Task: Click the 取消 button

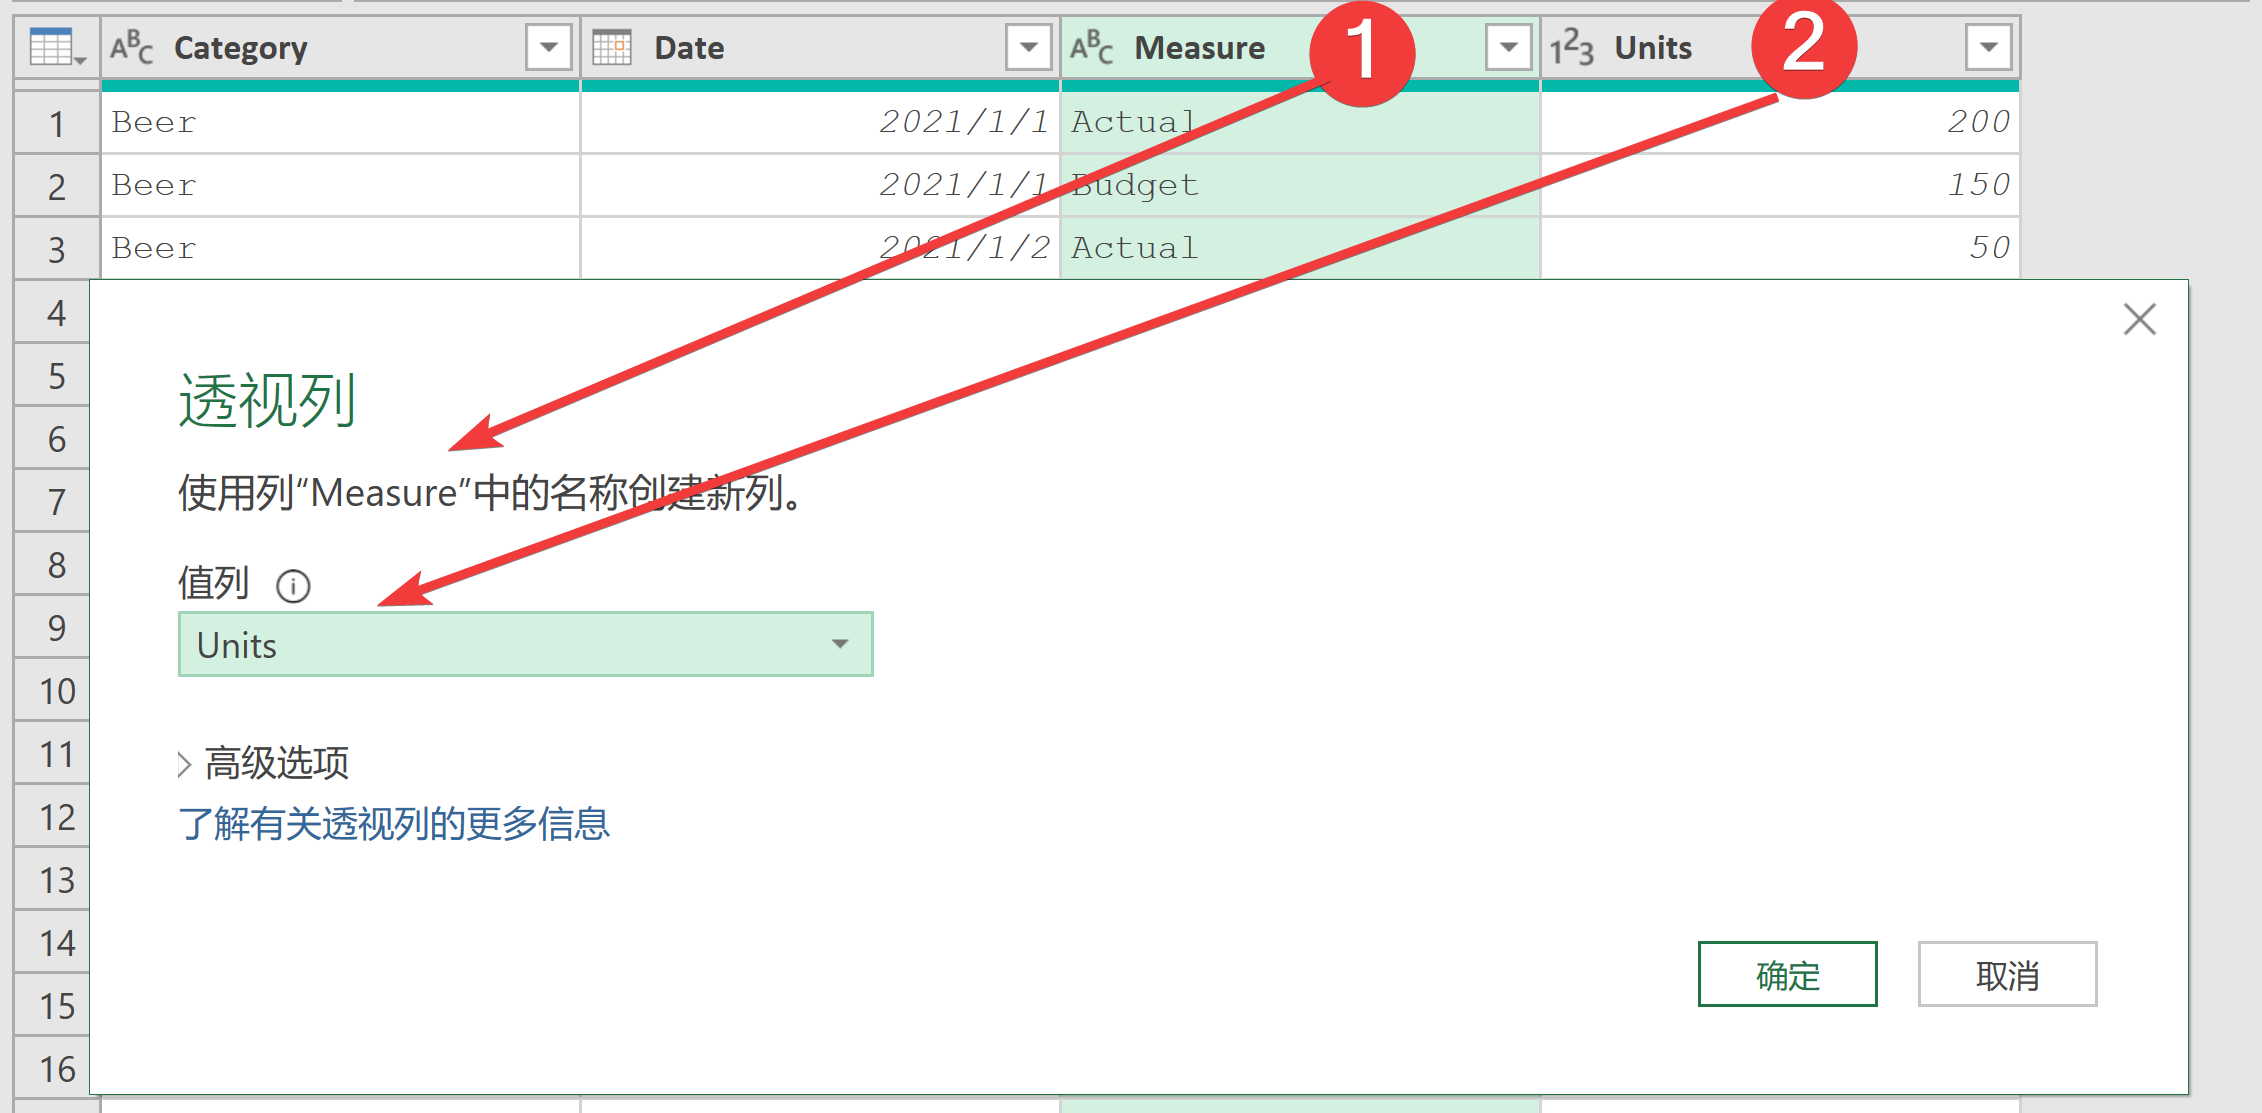Action: (x=2007, y=974)
